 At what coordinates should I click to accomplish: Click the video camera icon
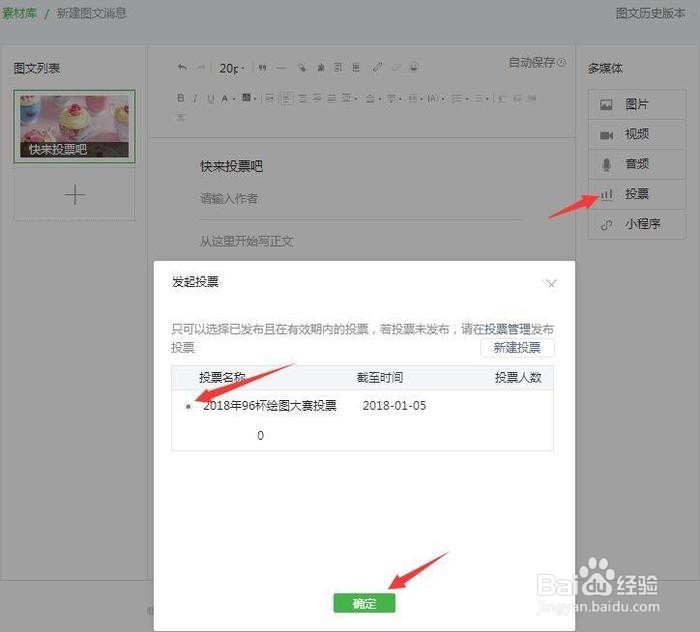(x=606, y=135)
